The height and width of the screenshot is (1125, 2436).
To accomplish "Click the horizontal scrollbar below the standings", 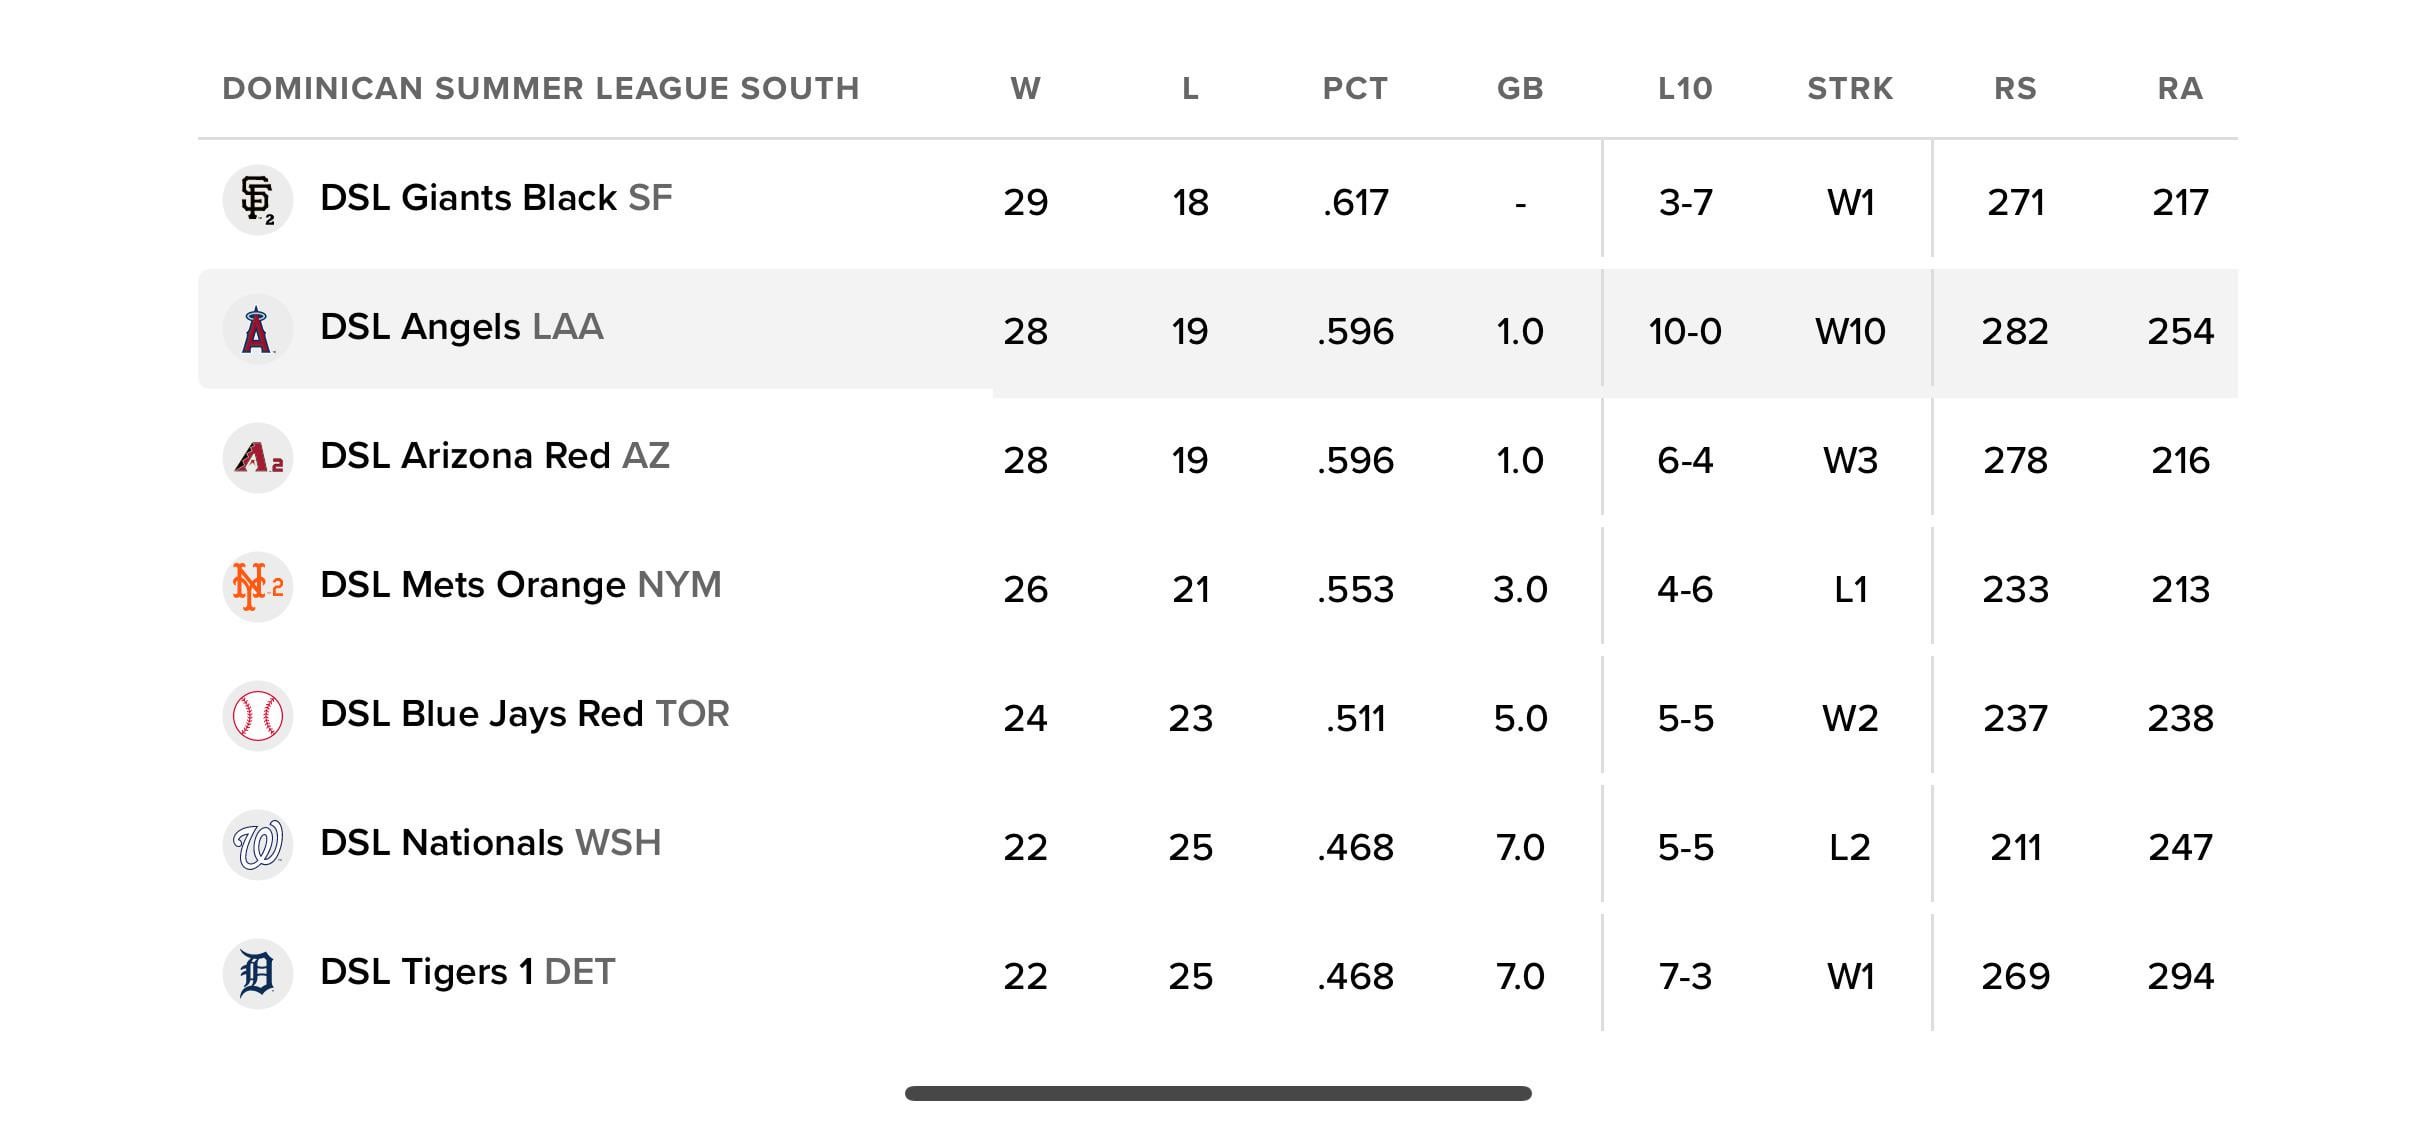I will coord(1218,1093).
